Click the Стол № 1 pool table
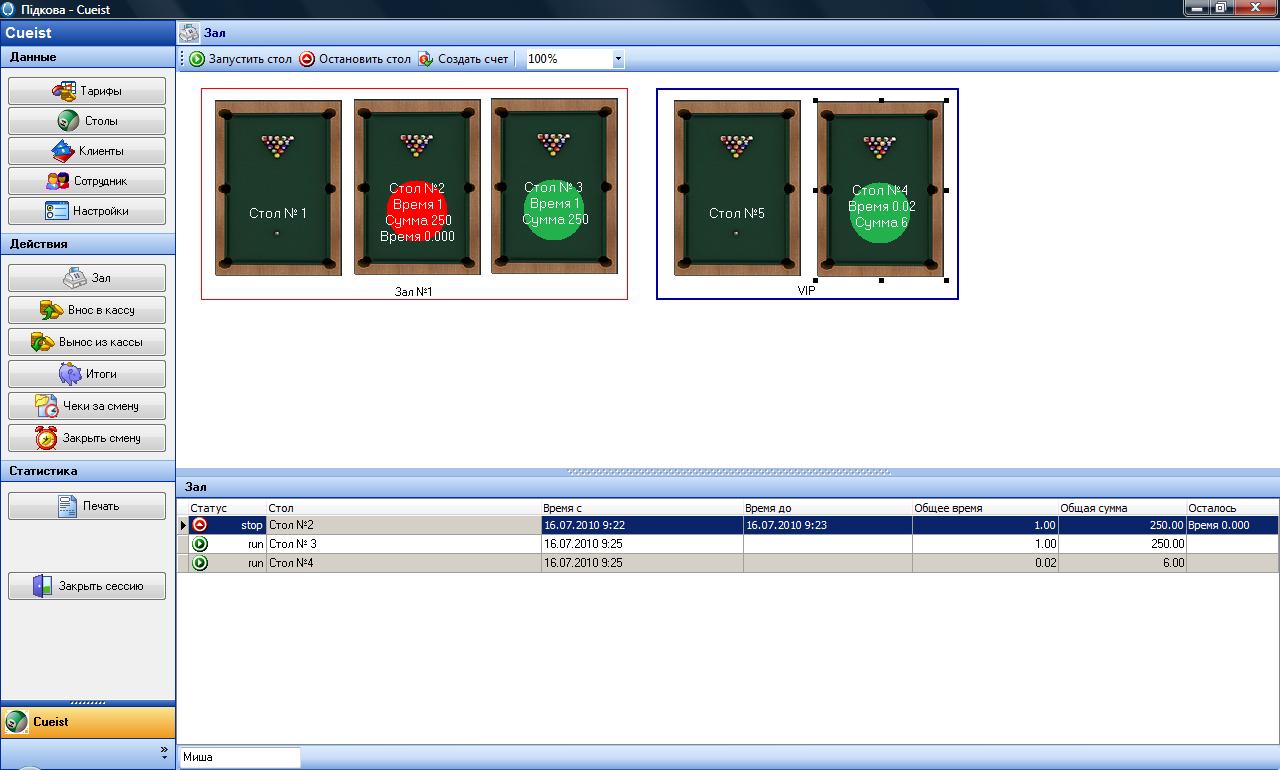This screenshot has height=770, width=1280. [278, 188]
